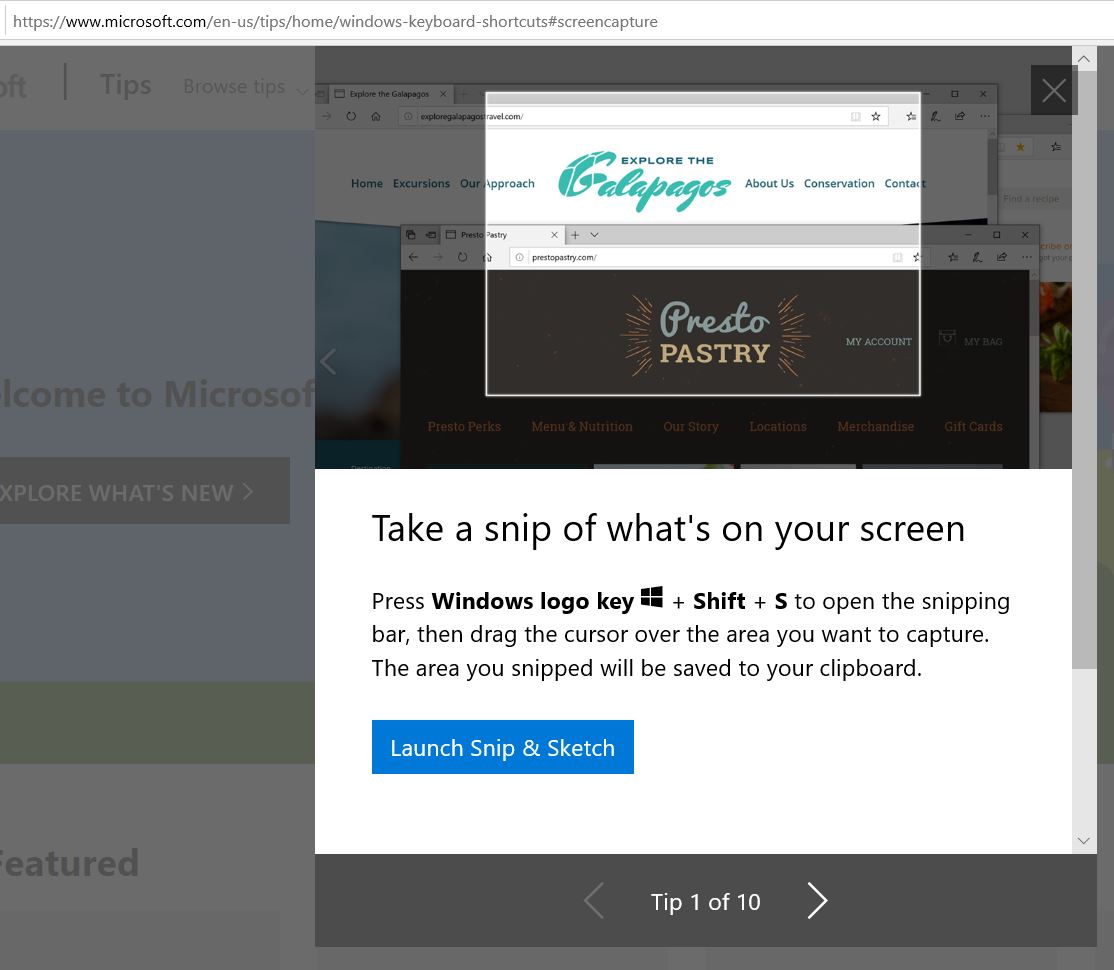
Task: Click the Windows logo key icon in text
Action: tap(652, 598)
